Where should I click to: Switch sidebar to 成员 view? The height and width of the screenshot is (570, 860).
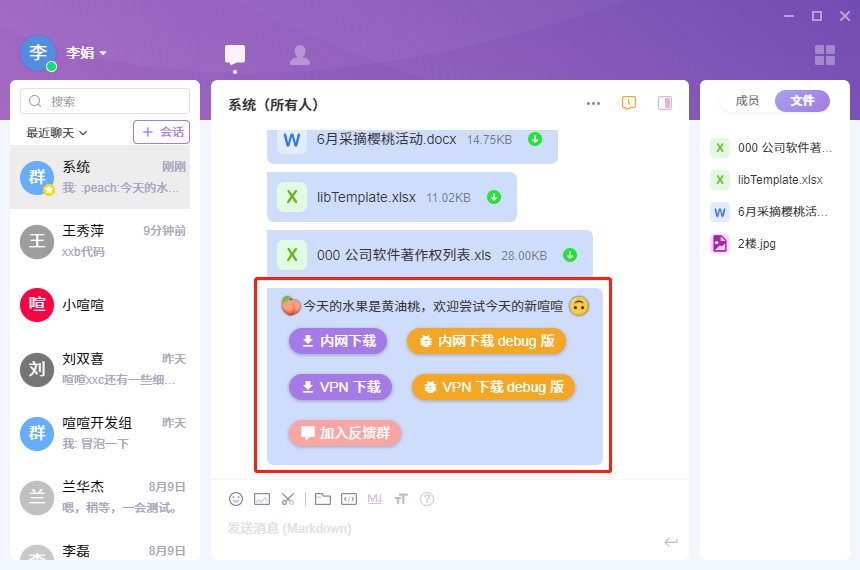pyautogui.click(x=747, y=100)
